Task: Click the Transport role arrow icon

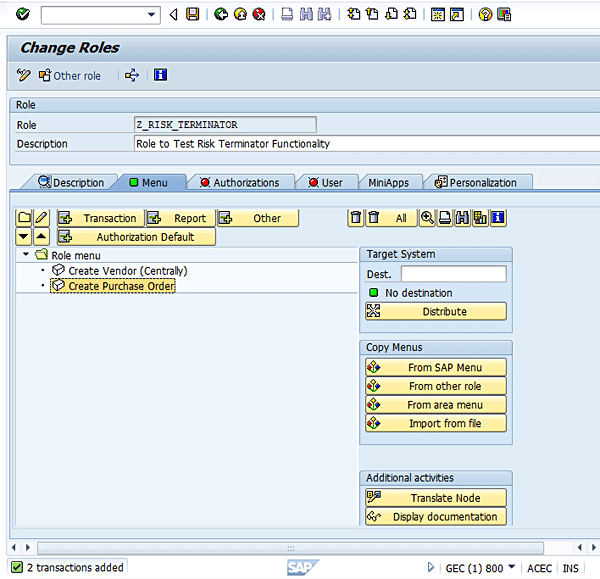Action: click(132, 75)
